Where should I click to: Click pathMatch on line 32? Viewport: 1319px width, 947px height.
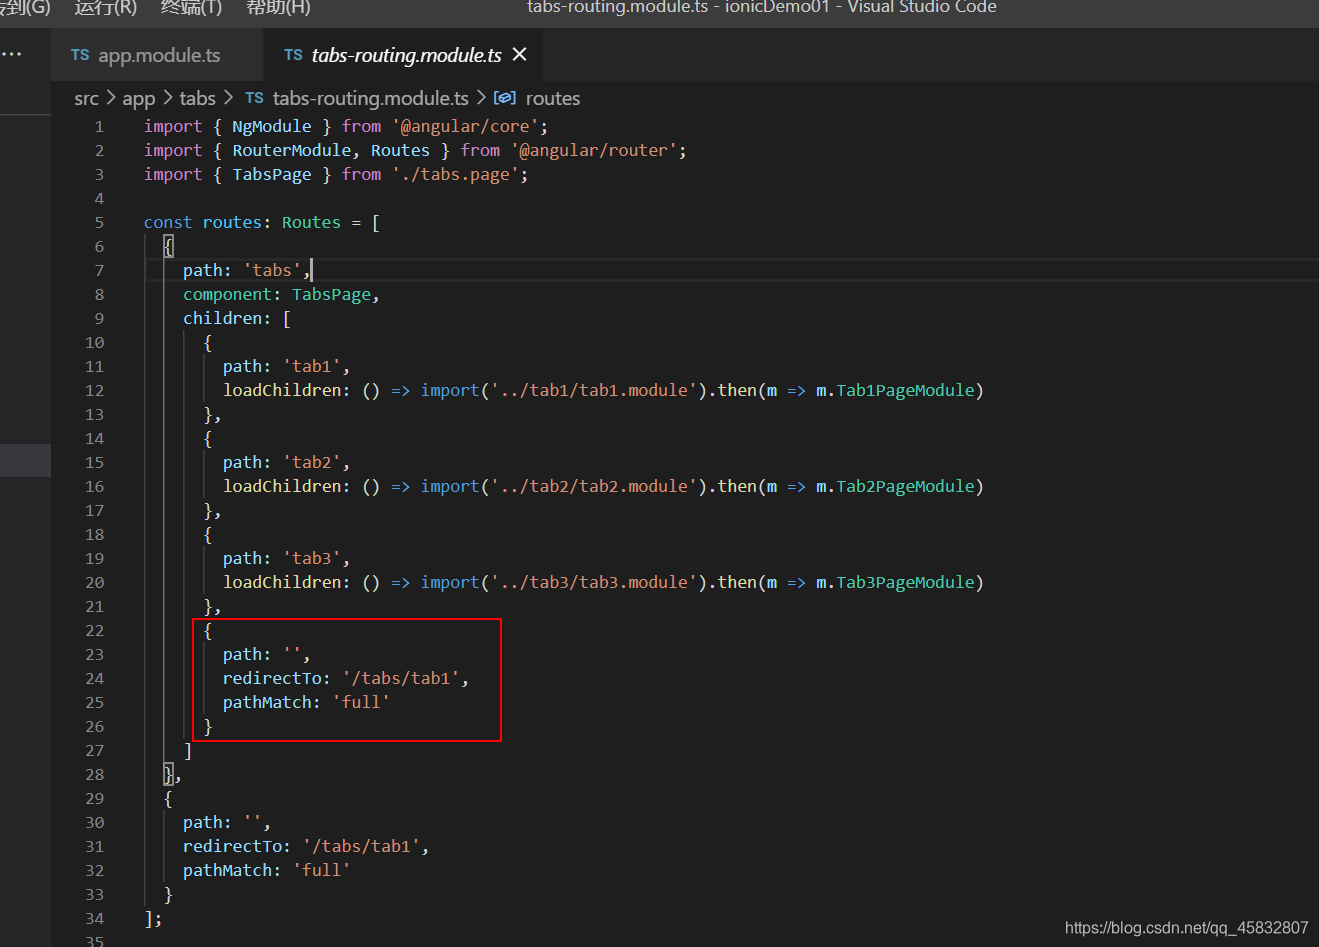point(227,870)
